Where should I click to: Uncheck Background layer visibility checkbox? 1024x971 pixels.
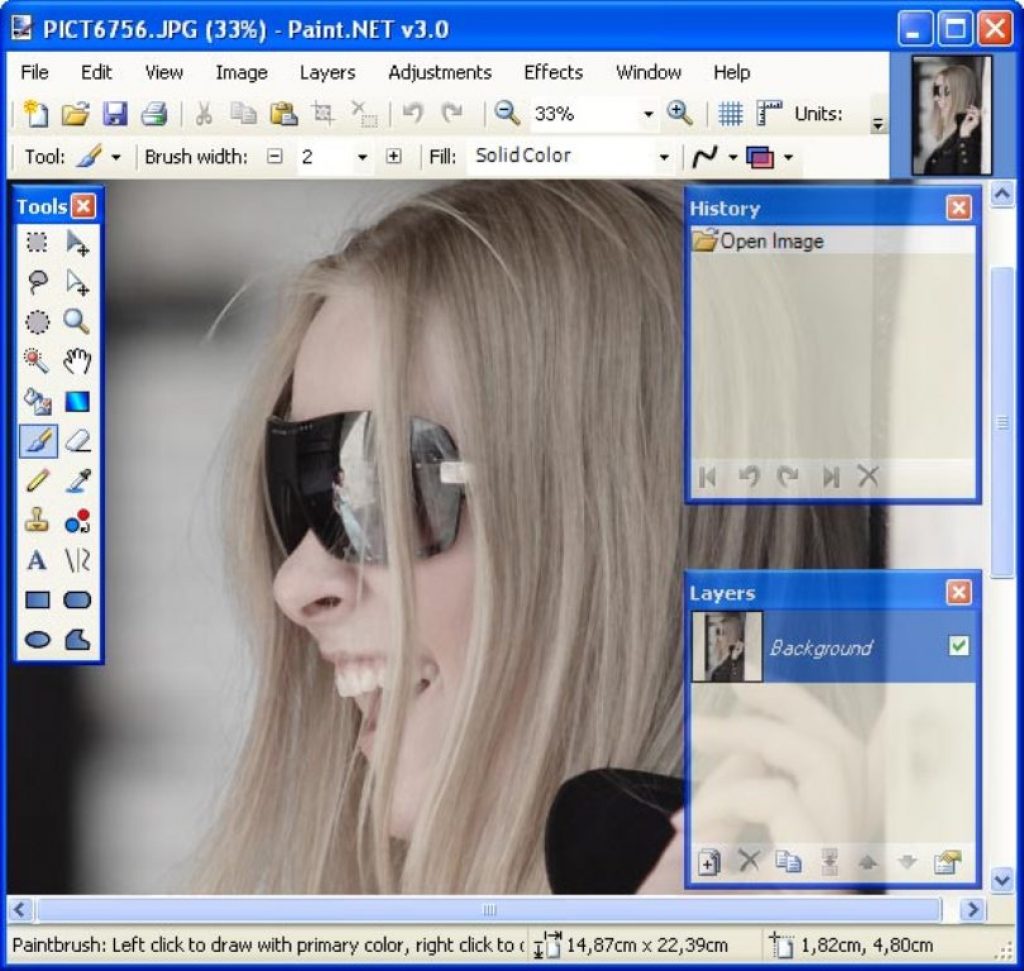pyautogui.click(x=958, y=647)
